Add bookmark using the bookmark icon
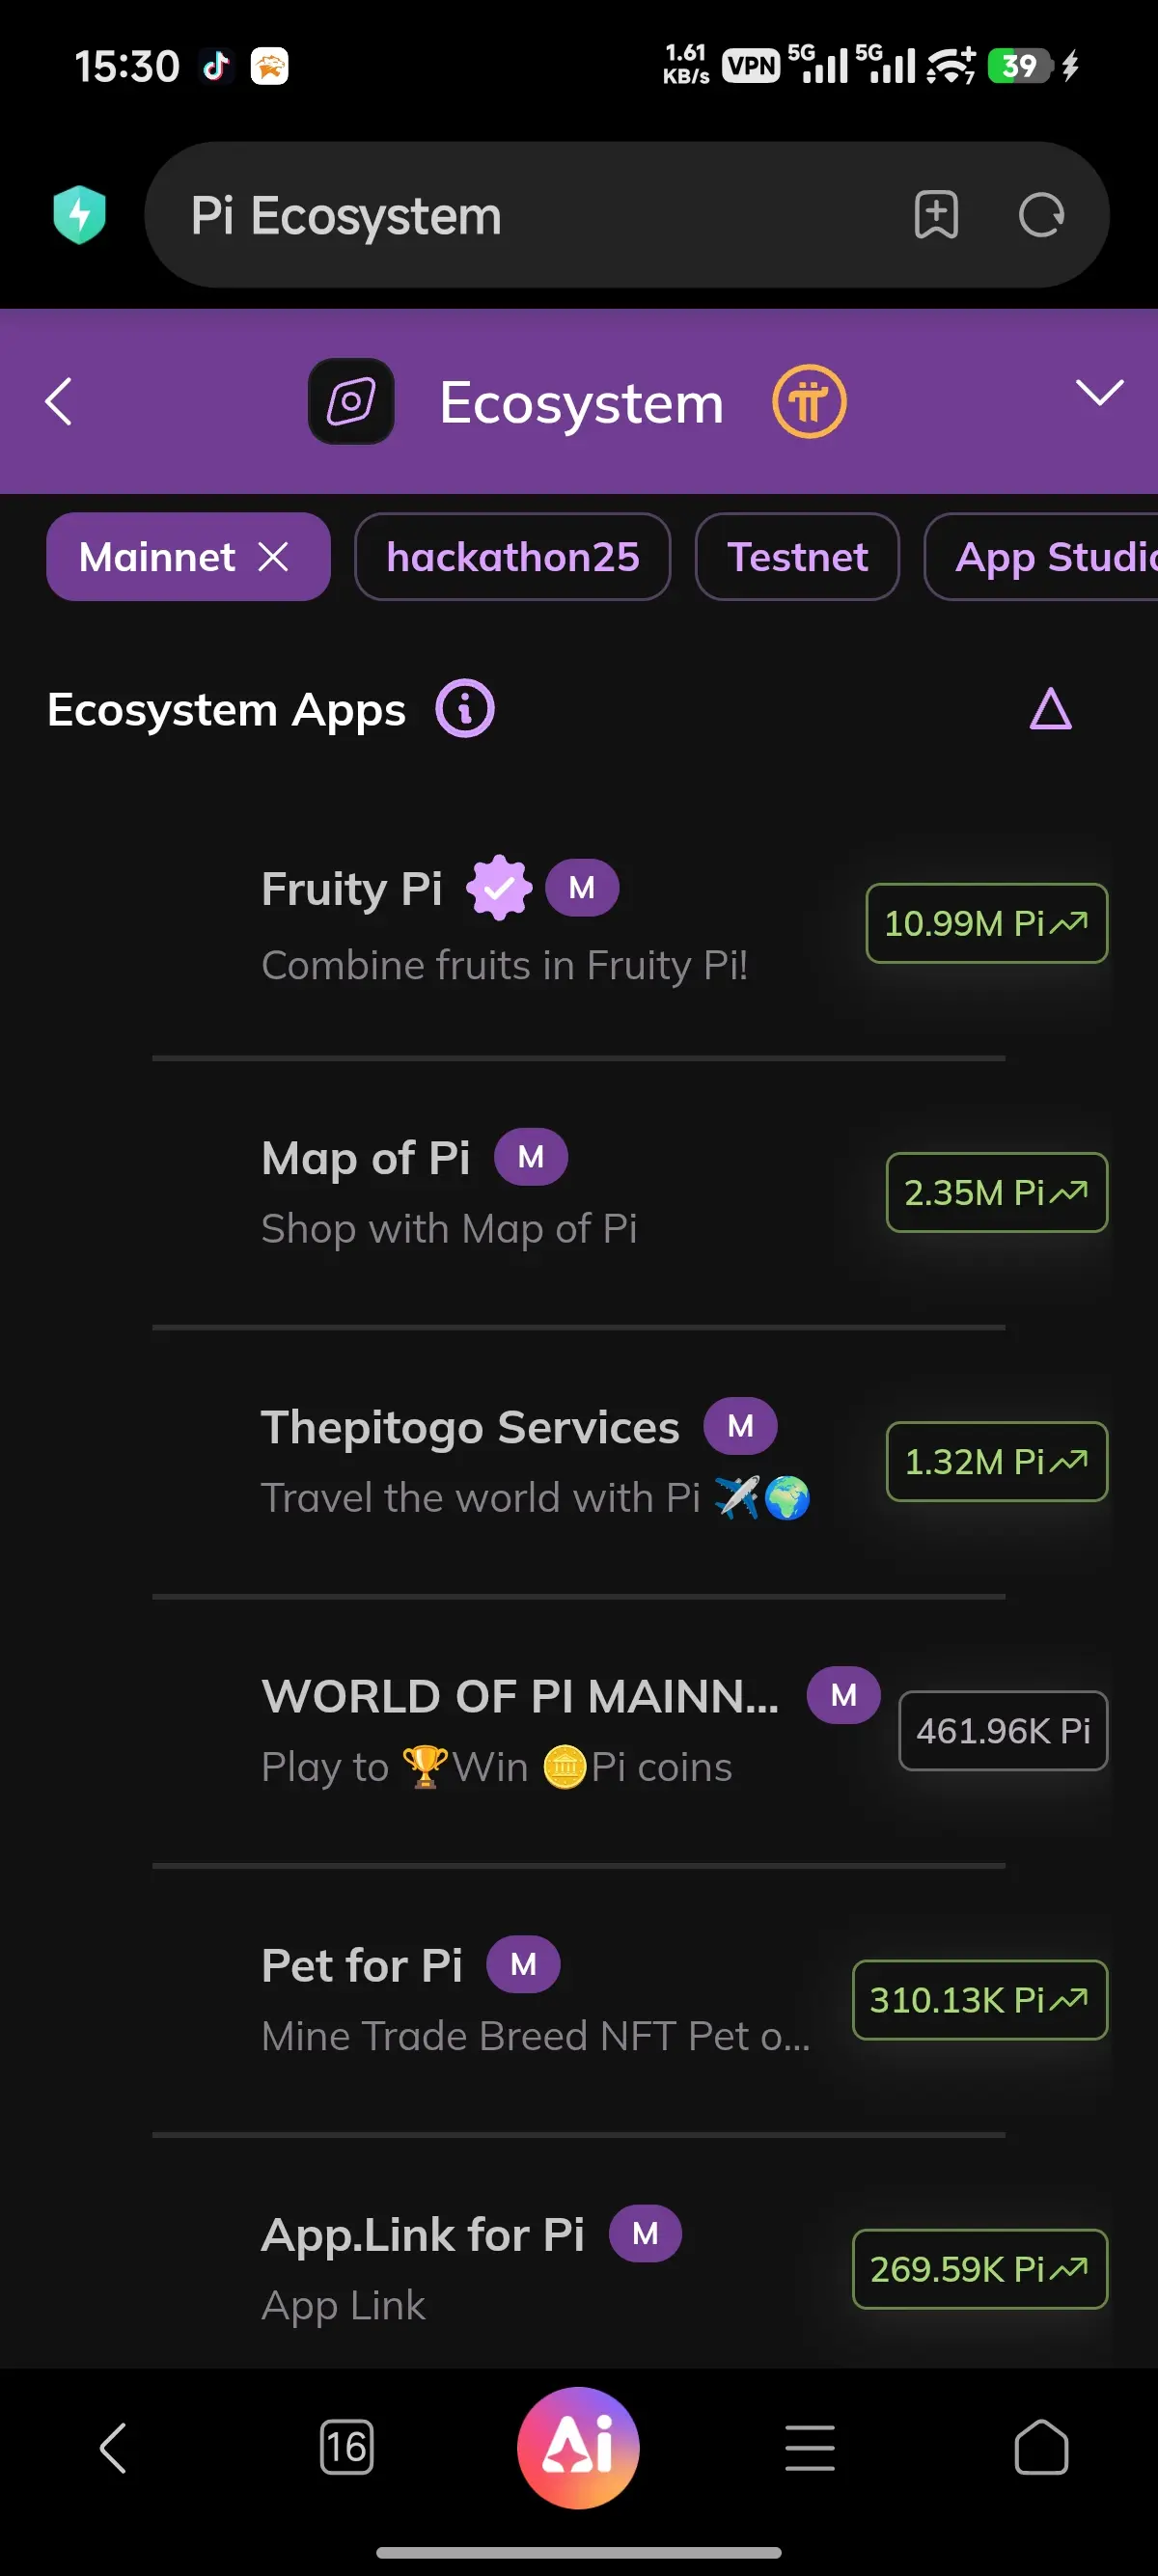The height and width of the screenshot is (2576, 1158). (936, 214)
